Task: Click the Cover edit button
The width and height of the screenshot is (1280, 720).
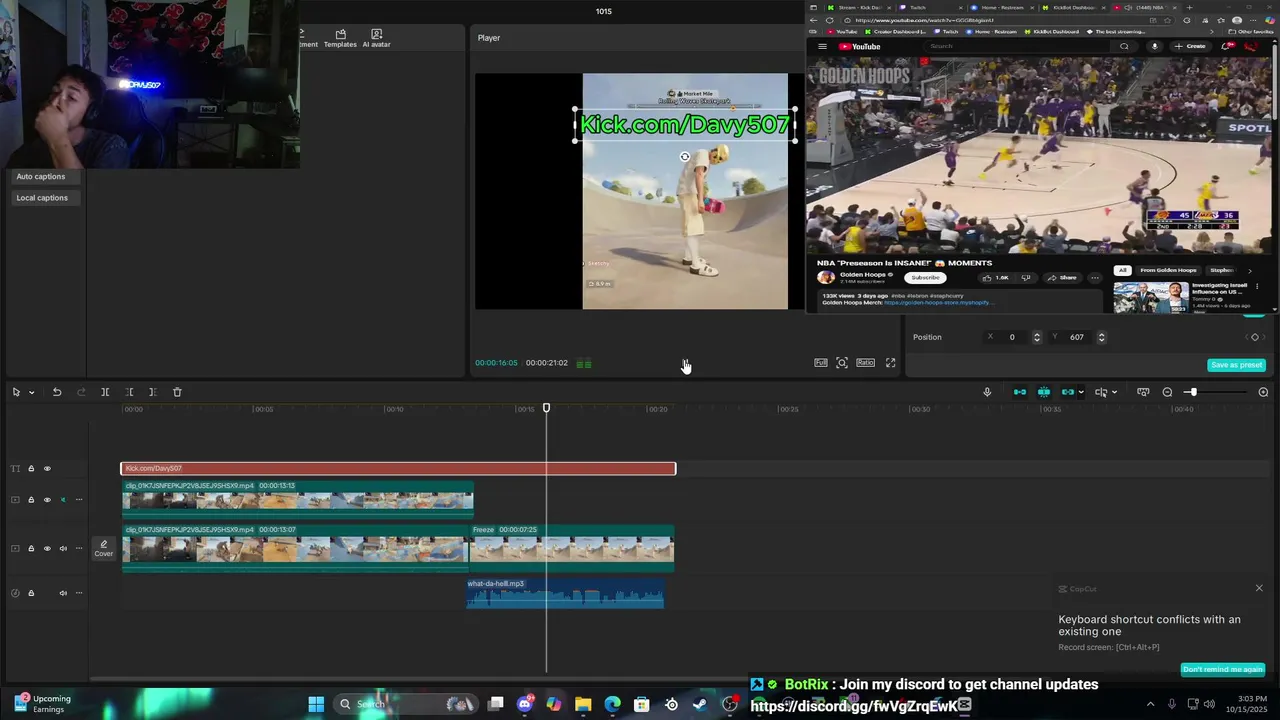Action: tap(104, 548)
